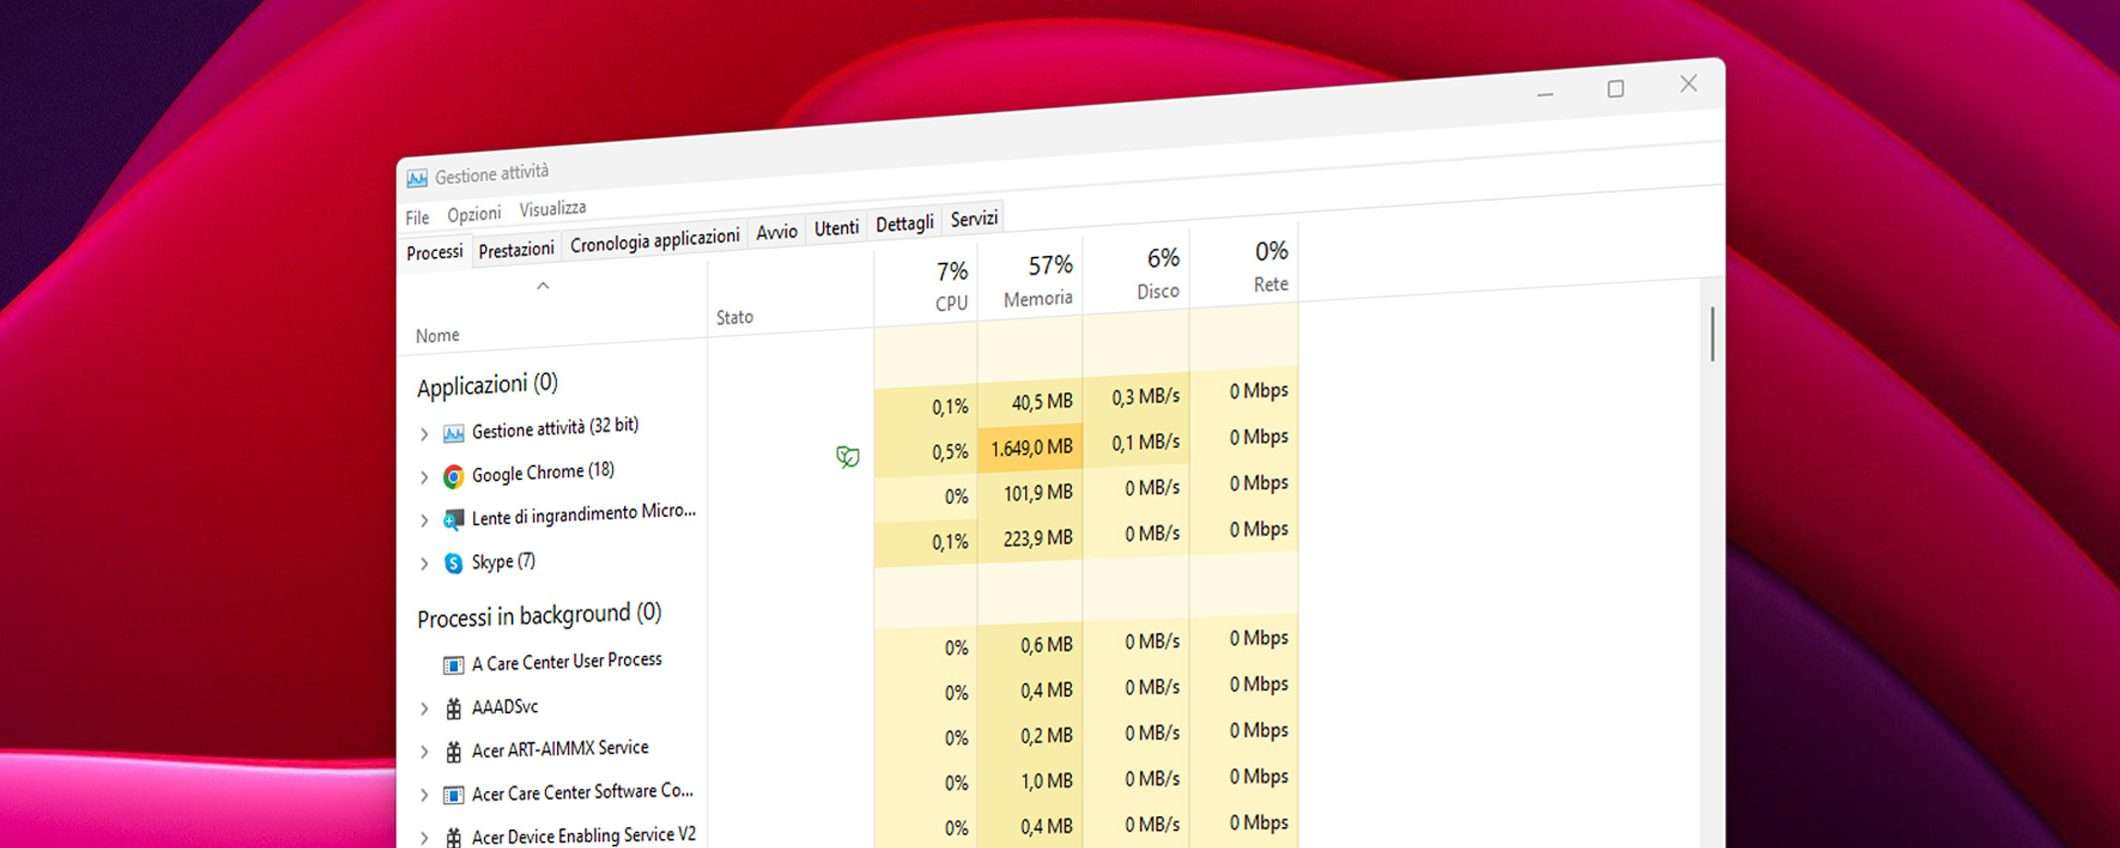Click the vertical scrollbar of process list
The width and height of the screenshot is (2120, 848).
tap(1713, 334)
